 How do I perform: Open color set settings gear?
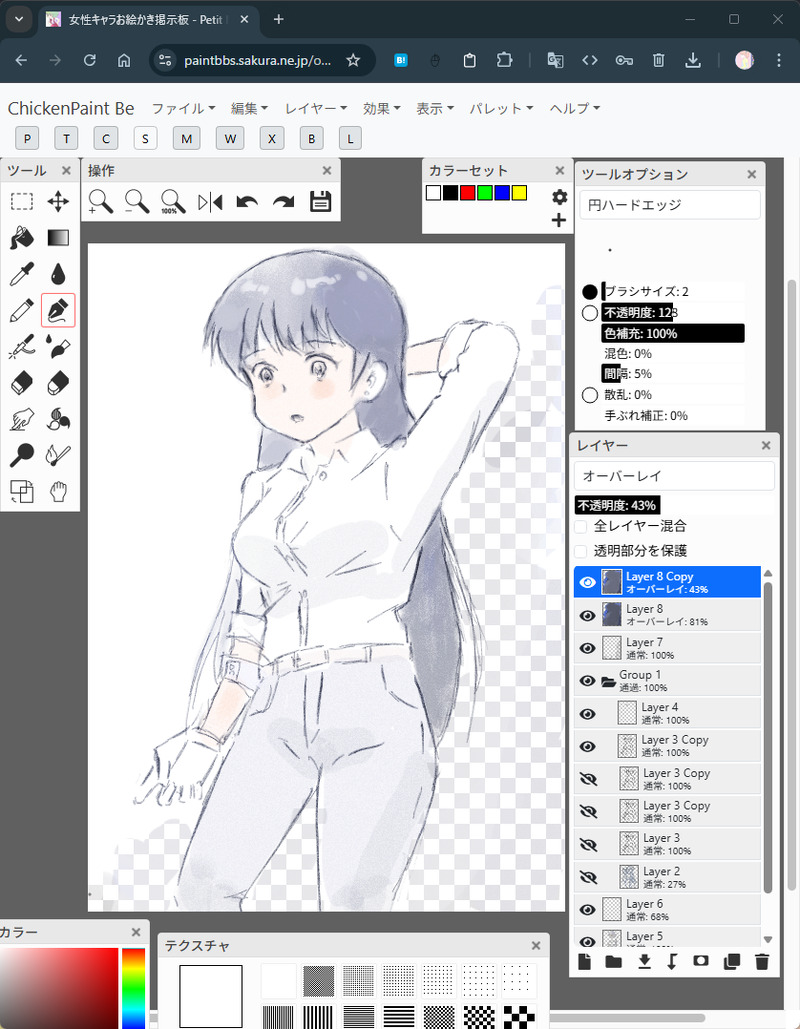[559, 197]
